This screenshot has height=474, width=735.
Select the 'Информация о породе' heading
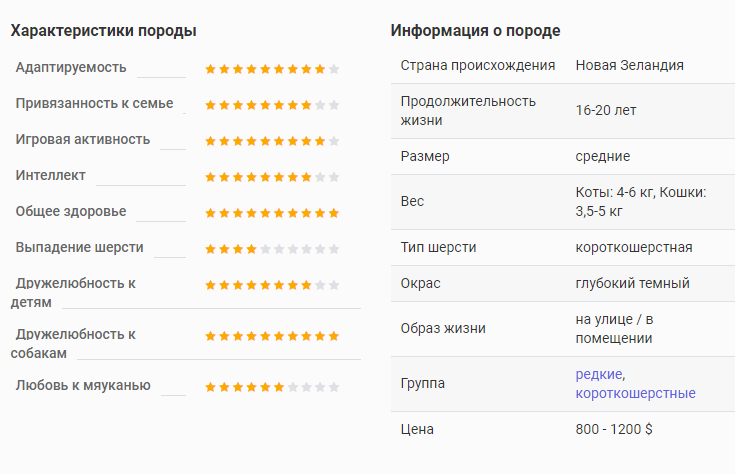tap(475, 31)
